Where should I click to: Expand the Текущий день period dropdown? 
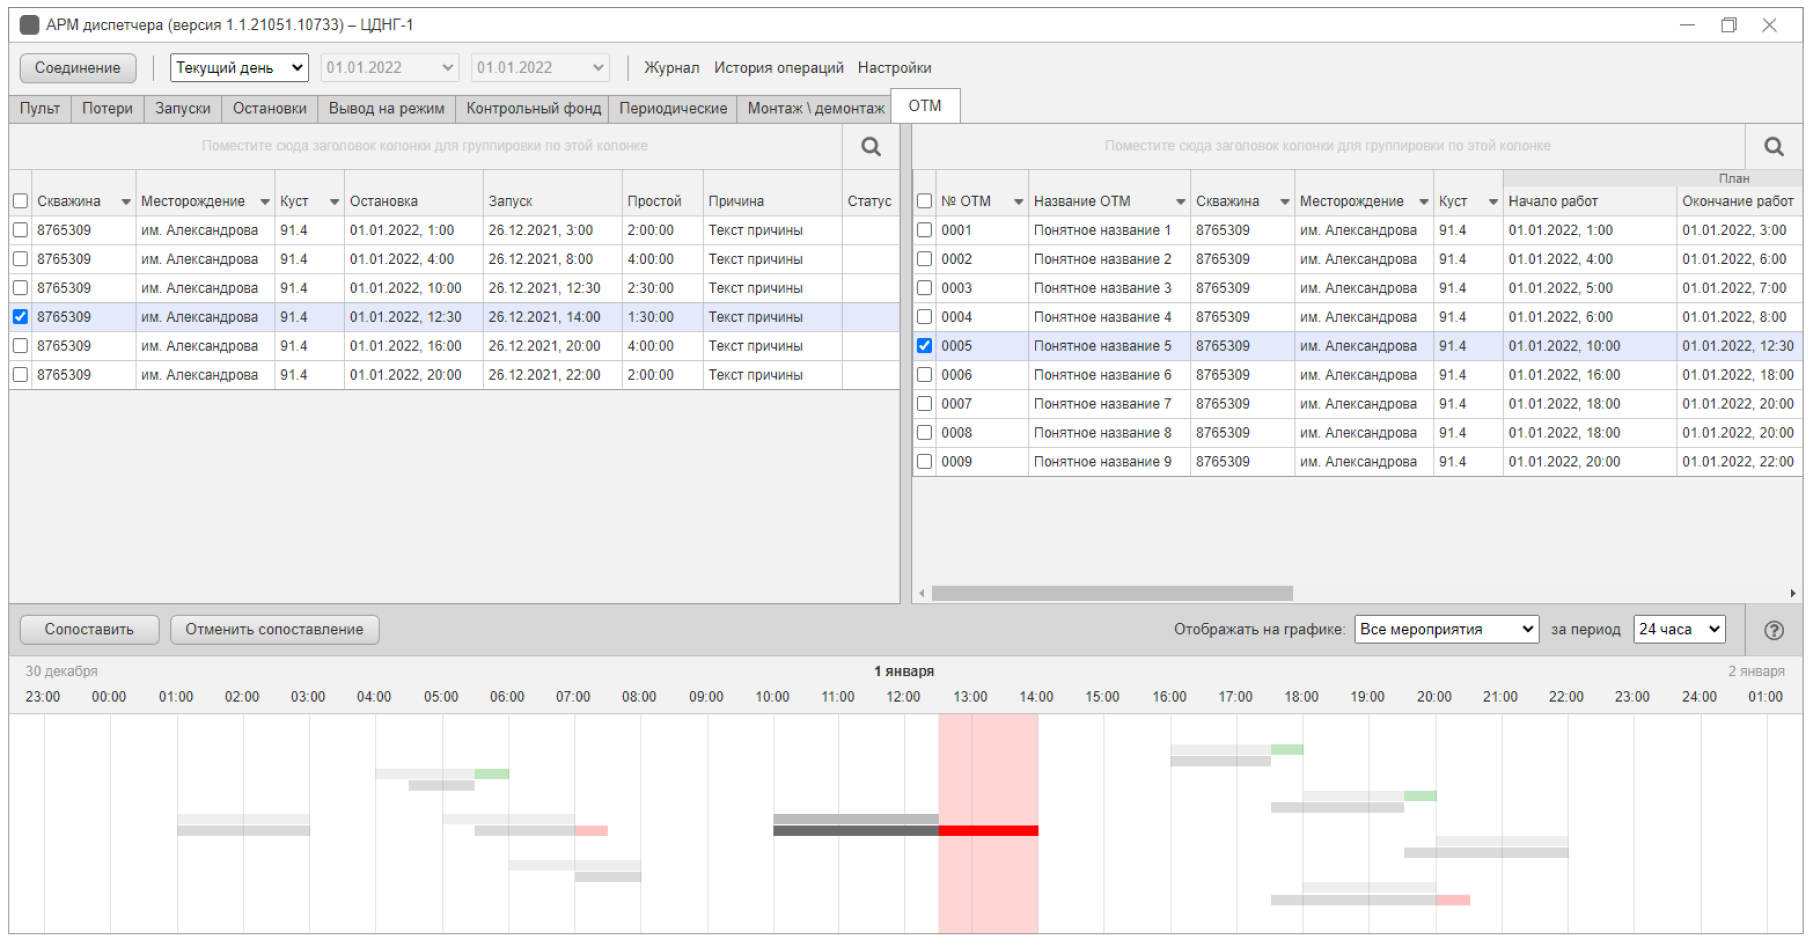pyautogui.click(x=239, y=68)
